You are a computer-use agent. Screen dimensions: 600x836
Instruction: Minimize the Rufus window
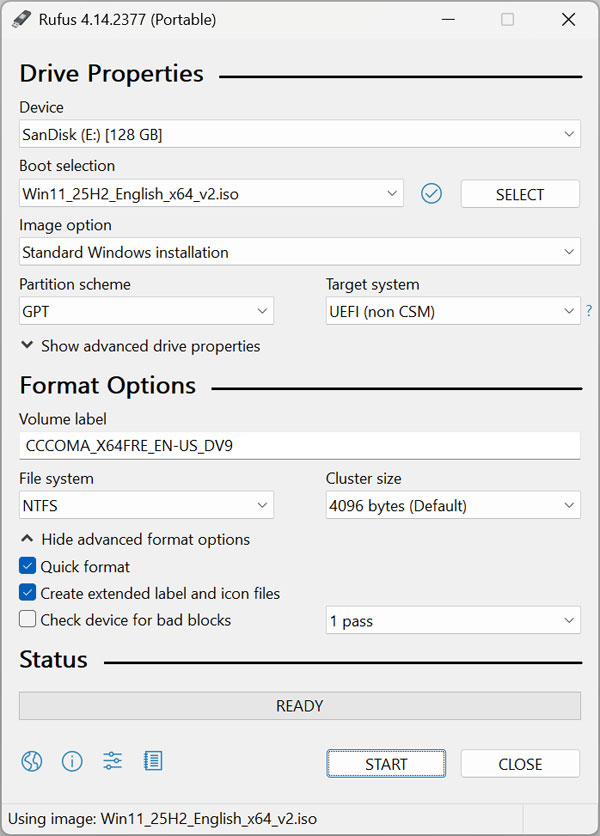[x=449, y=20]
